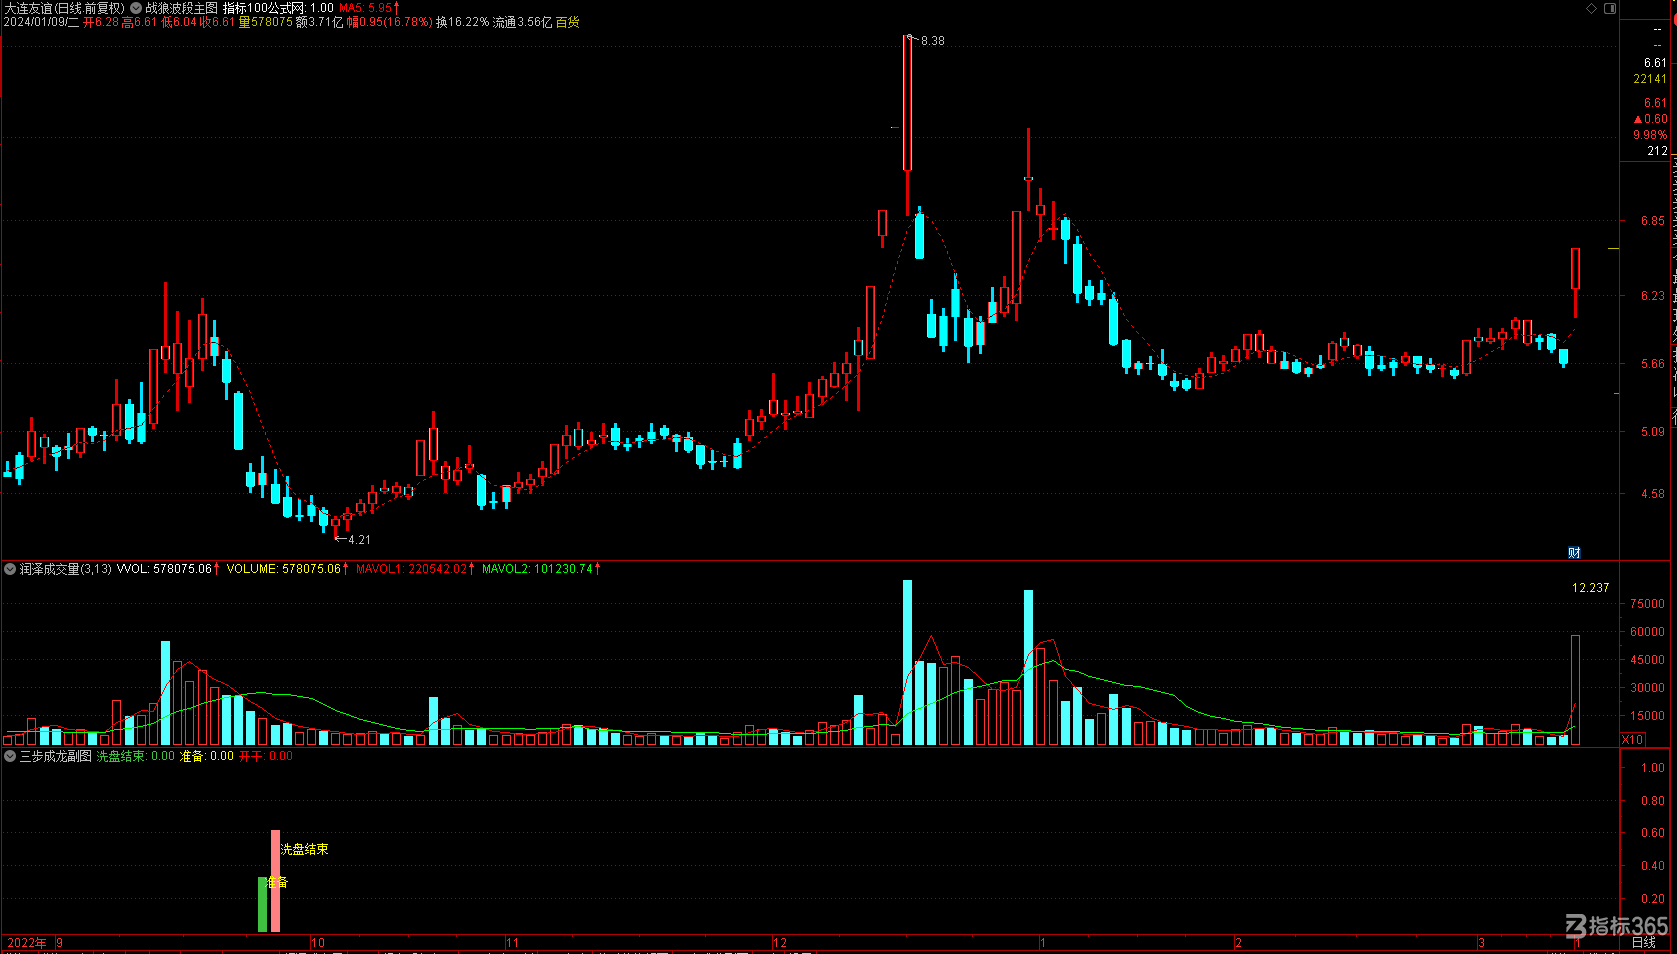Viewport: 1677px width, 954px height.
Task: Select the 大连友谊(日线,前复权) title
Action: (x=64, y=7)
